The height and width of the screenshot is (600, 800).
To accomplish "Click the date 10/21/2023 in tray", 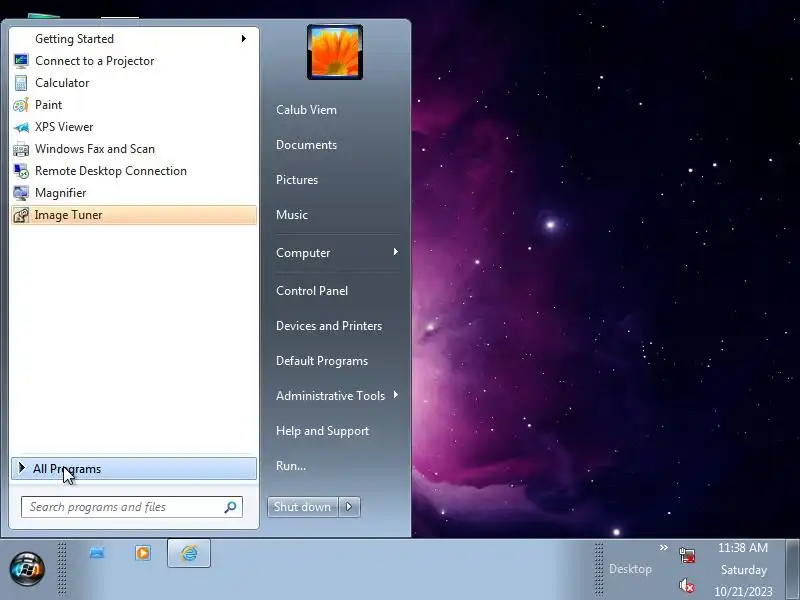I will tap(743, 591).
